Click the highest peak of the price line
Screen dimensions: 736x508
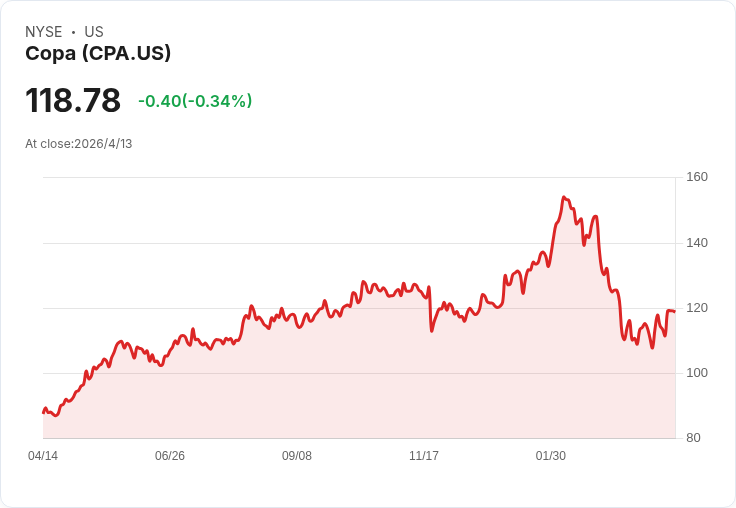565,198
